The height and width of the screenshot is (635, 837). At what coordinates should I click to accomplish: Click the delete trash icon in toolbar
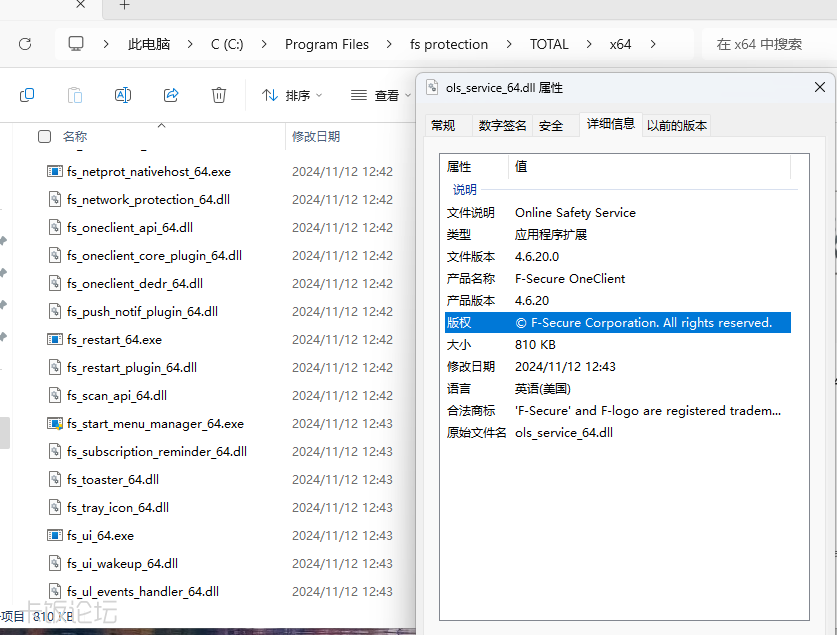[x=219, y=95]
